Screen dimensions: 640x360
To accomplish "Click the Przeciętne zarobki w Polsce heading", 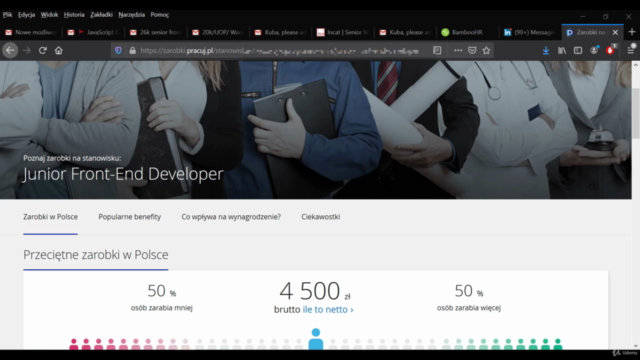I will pyautogui.click(x=96, y=255).
